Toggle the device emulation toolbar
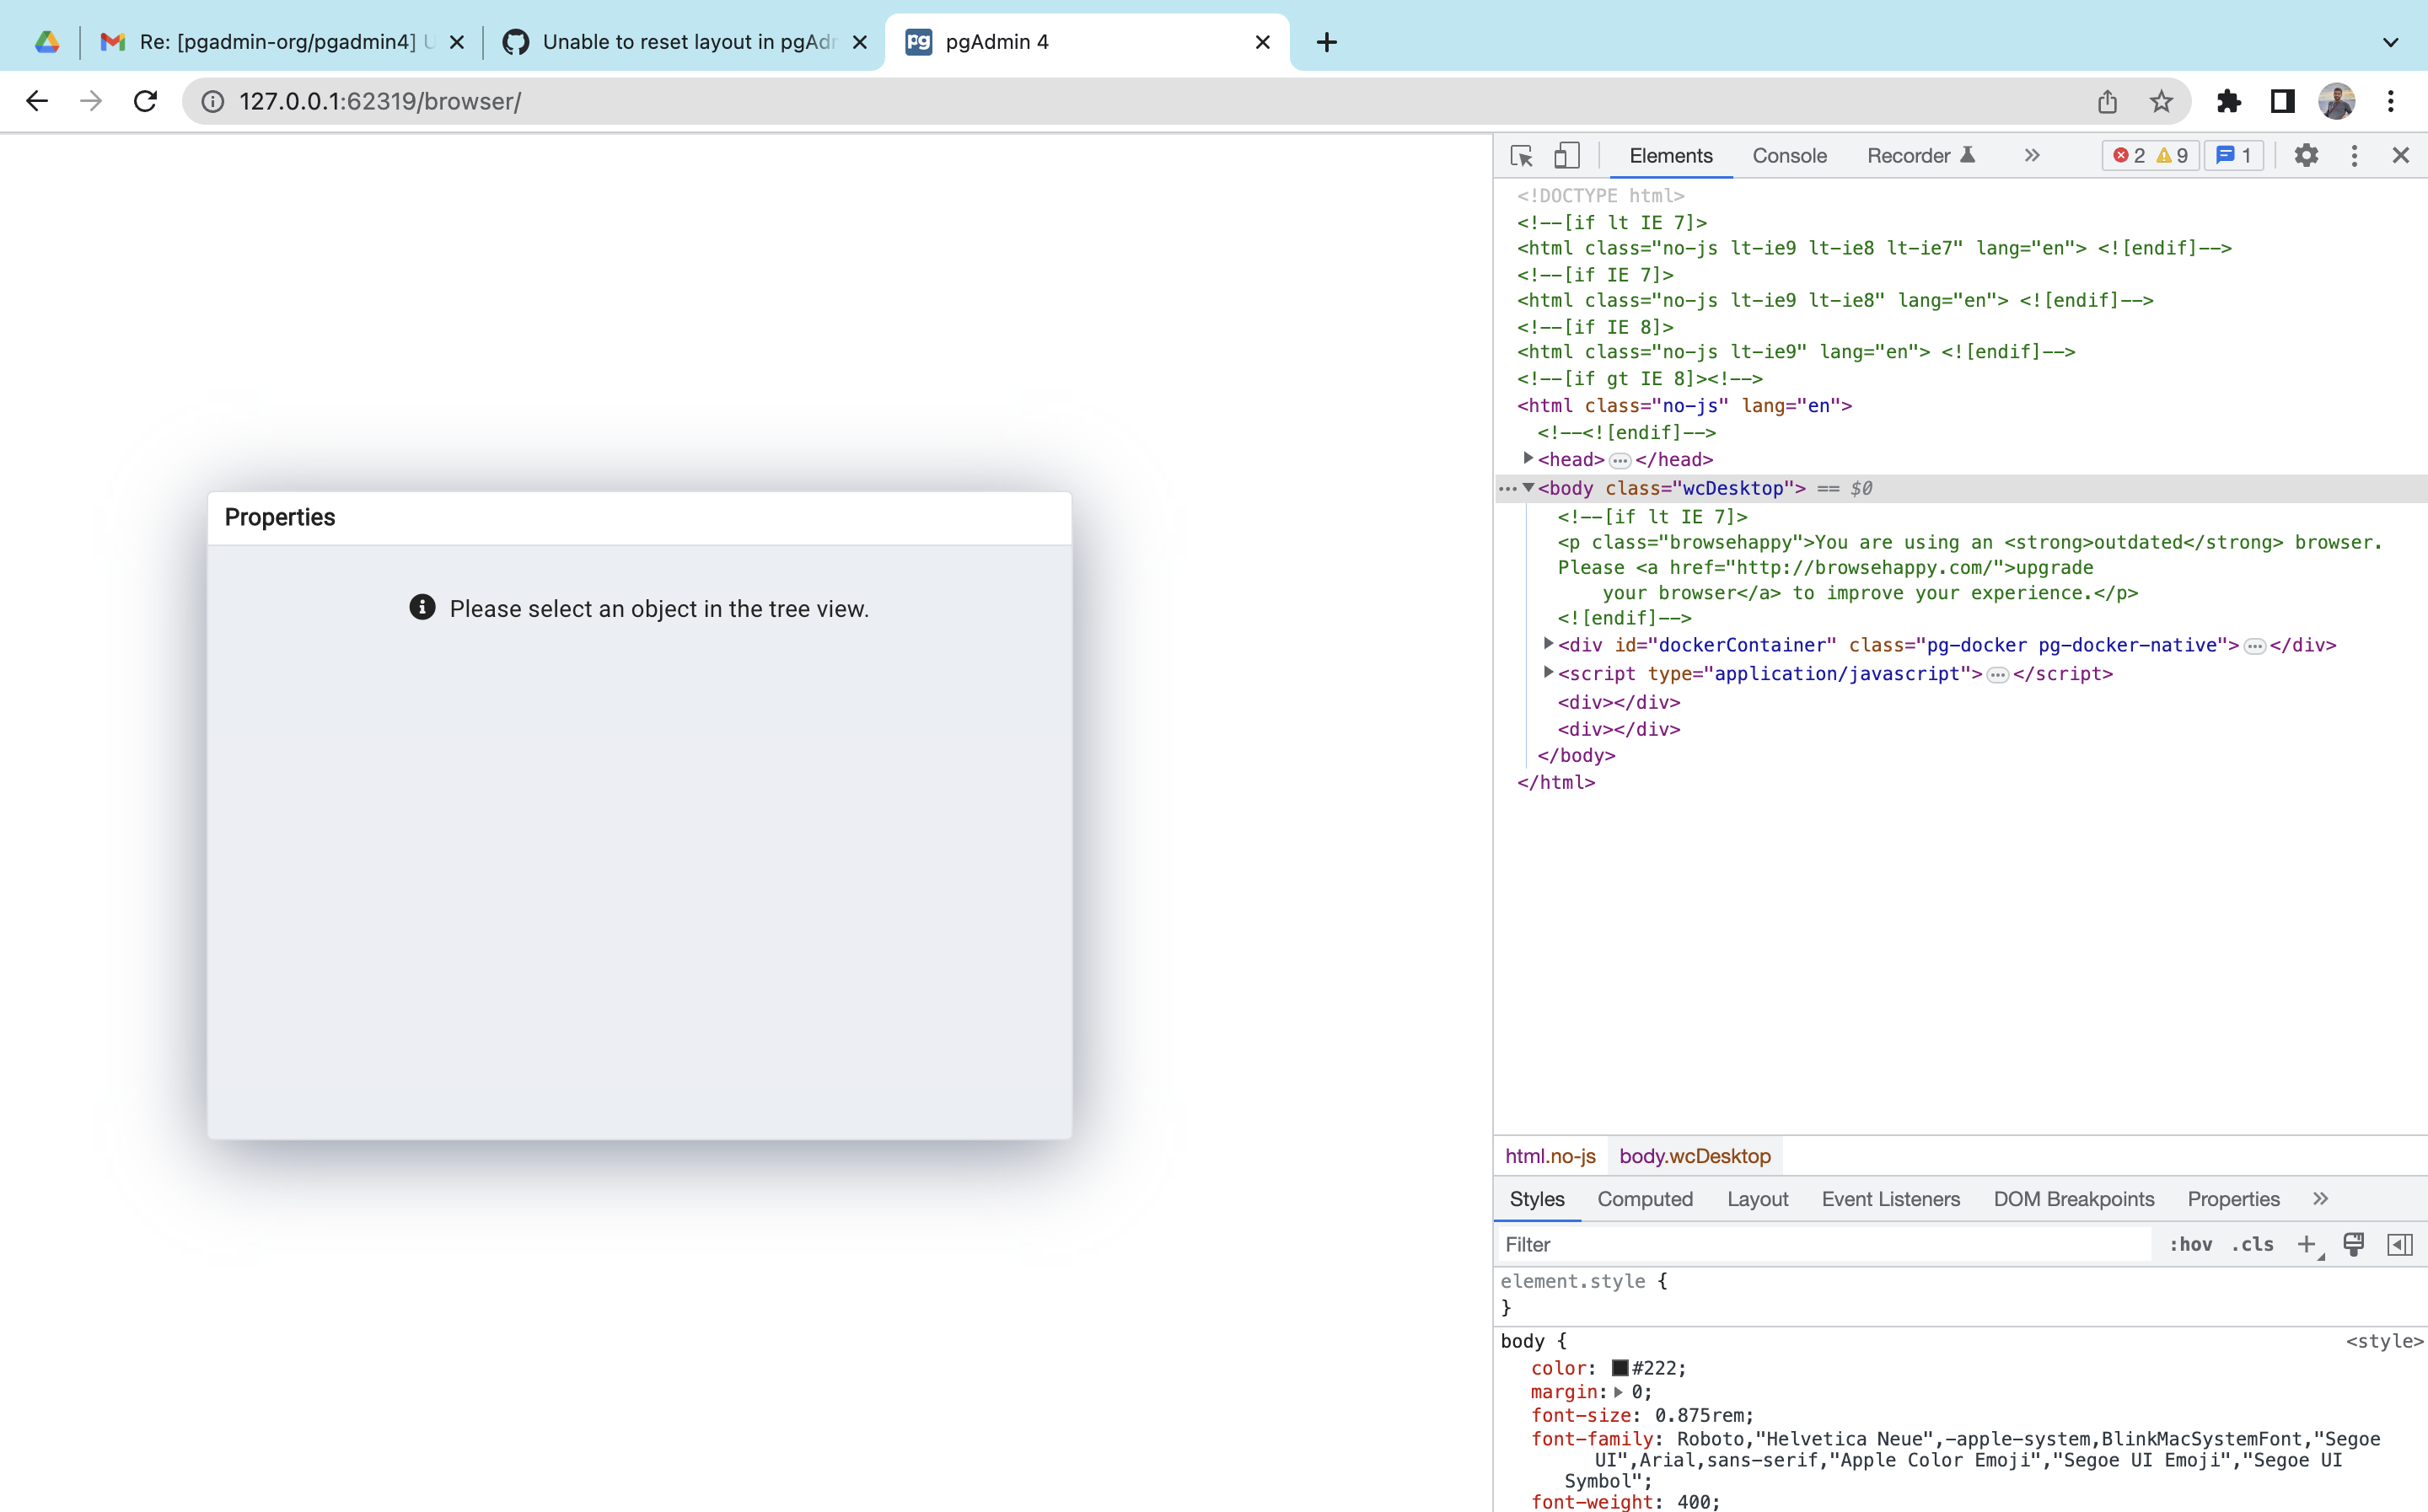Screen dimensions: 2428x1512 1566,155
